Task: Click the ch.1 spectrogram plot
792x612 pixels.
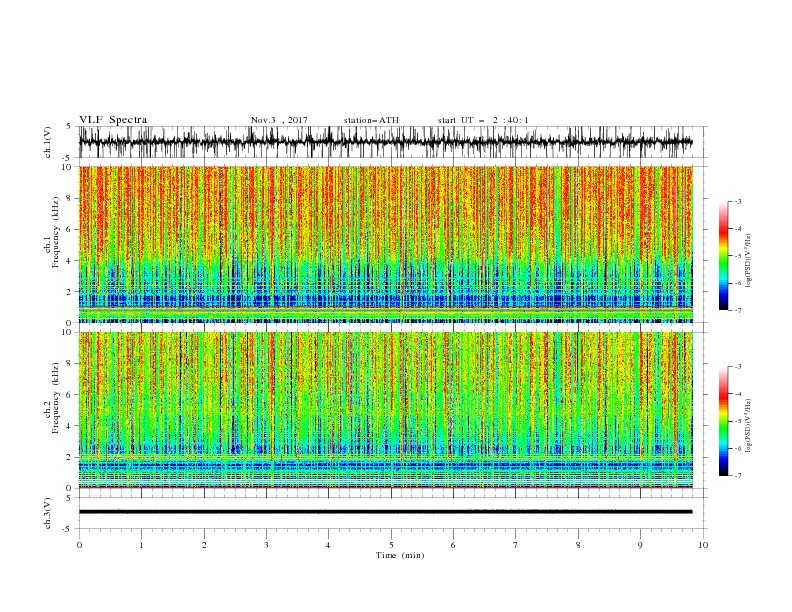Action: coord(386,244)
